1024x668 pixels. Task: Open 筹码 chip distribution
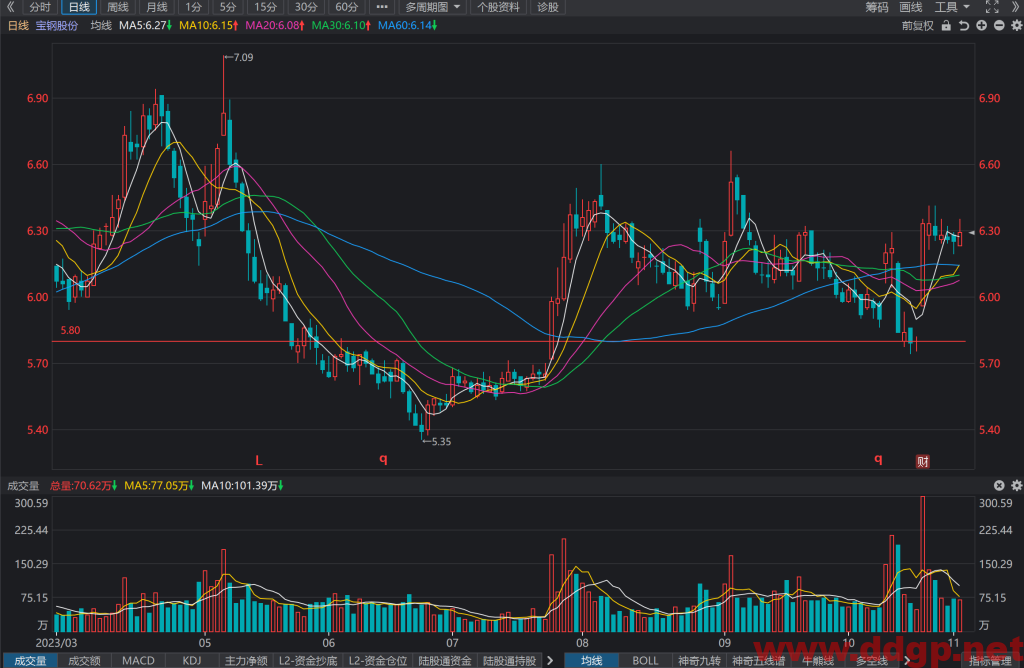(x=877, y=7)
